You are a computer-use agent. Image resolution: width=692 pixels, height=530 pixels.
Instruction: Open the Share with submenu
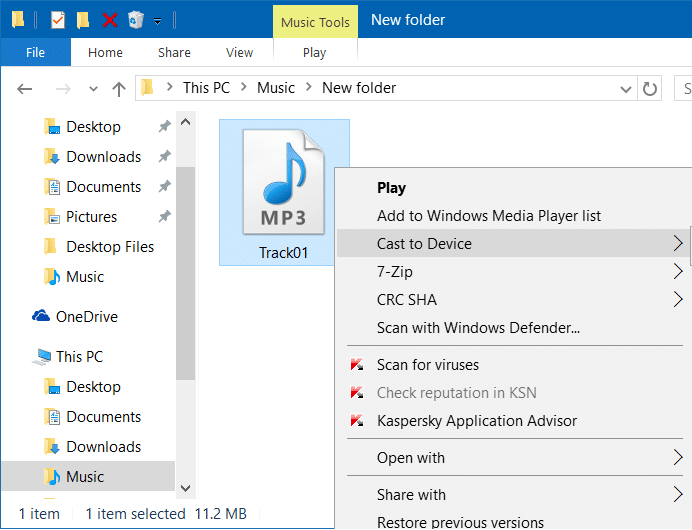click(514, 495)
